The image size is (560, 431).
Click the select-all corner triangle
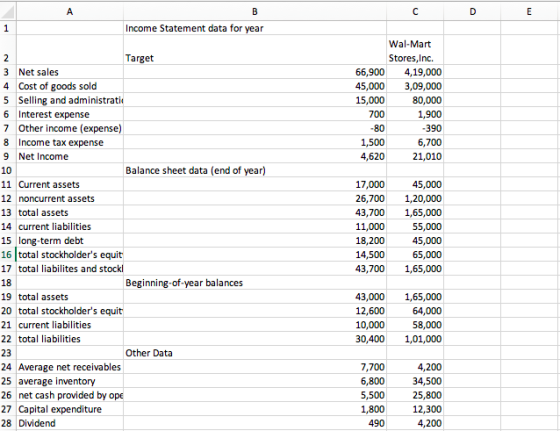(8, 12)
